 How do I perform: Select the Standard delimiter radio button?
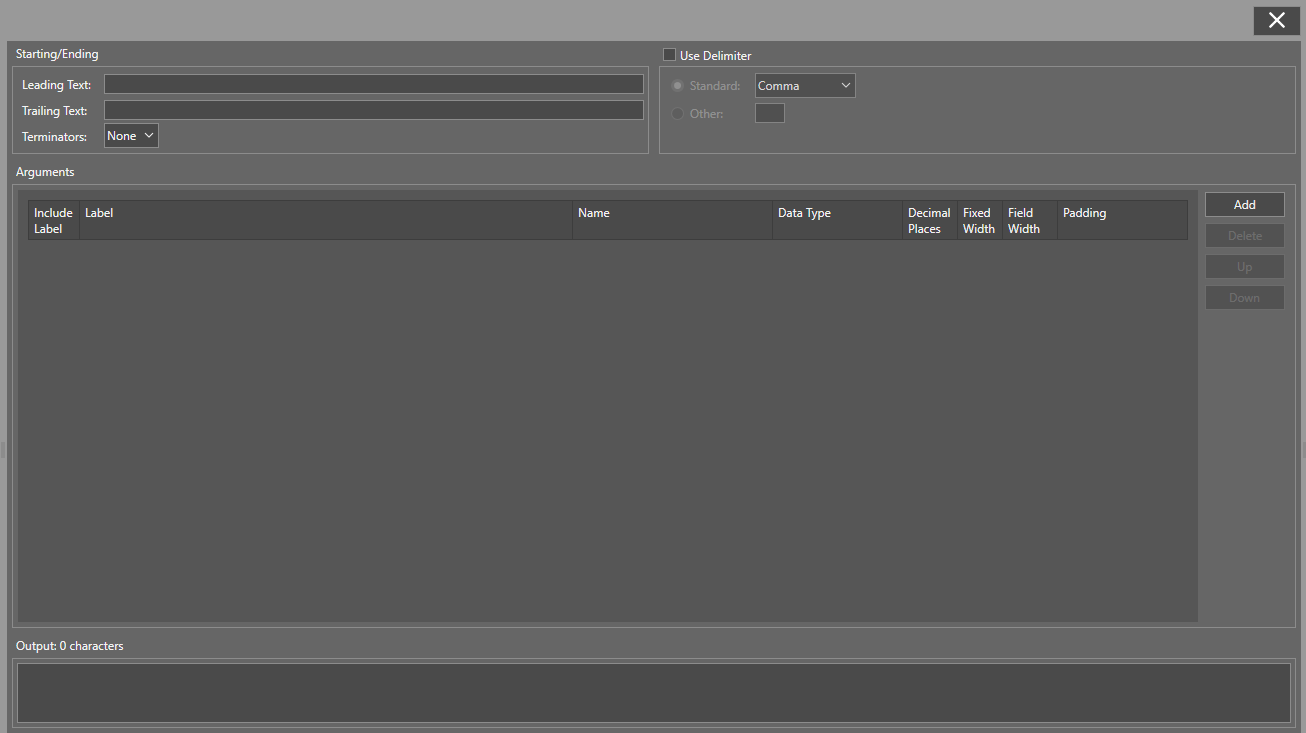click(678, 86)
